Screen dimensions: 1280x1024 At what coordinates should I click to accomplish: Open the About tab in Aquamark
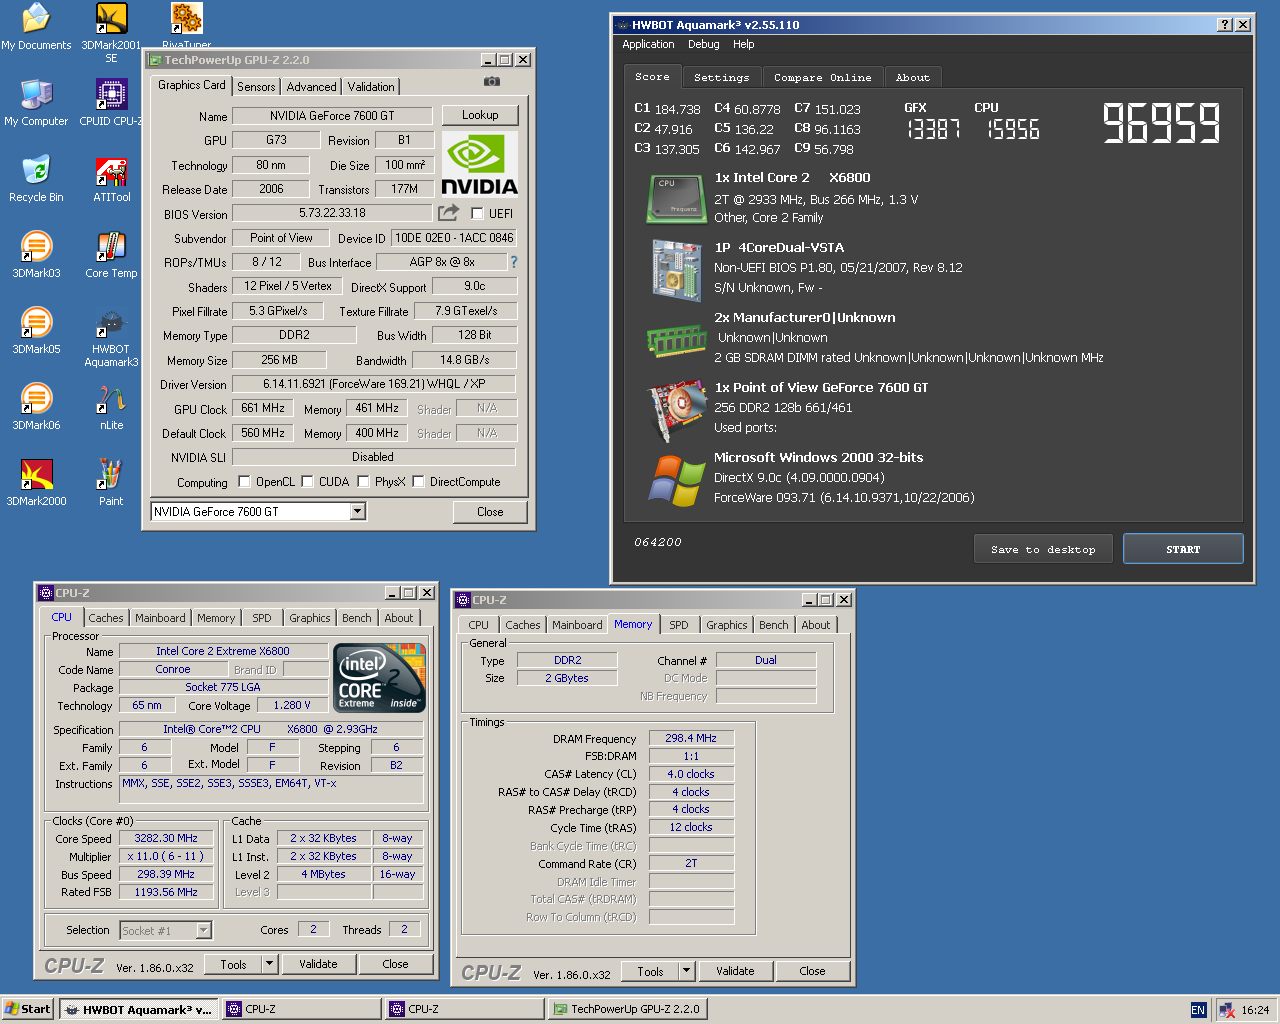click(x=912, y=77)
